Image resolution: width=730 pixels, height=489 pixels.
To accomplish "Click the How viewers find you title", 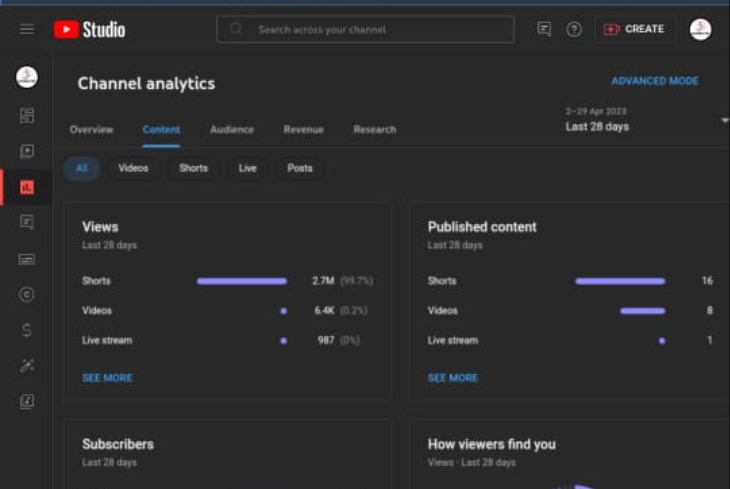I will pos(492,444).
